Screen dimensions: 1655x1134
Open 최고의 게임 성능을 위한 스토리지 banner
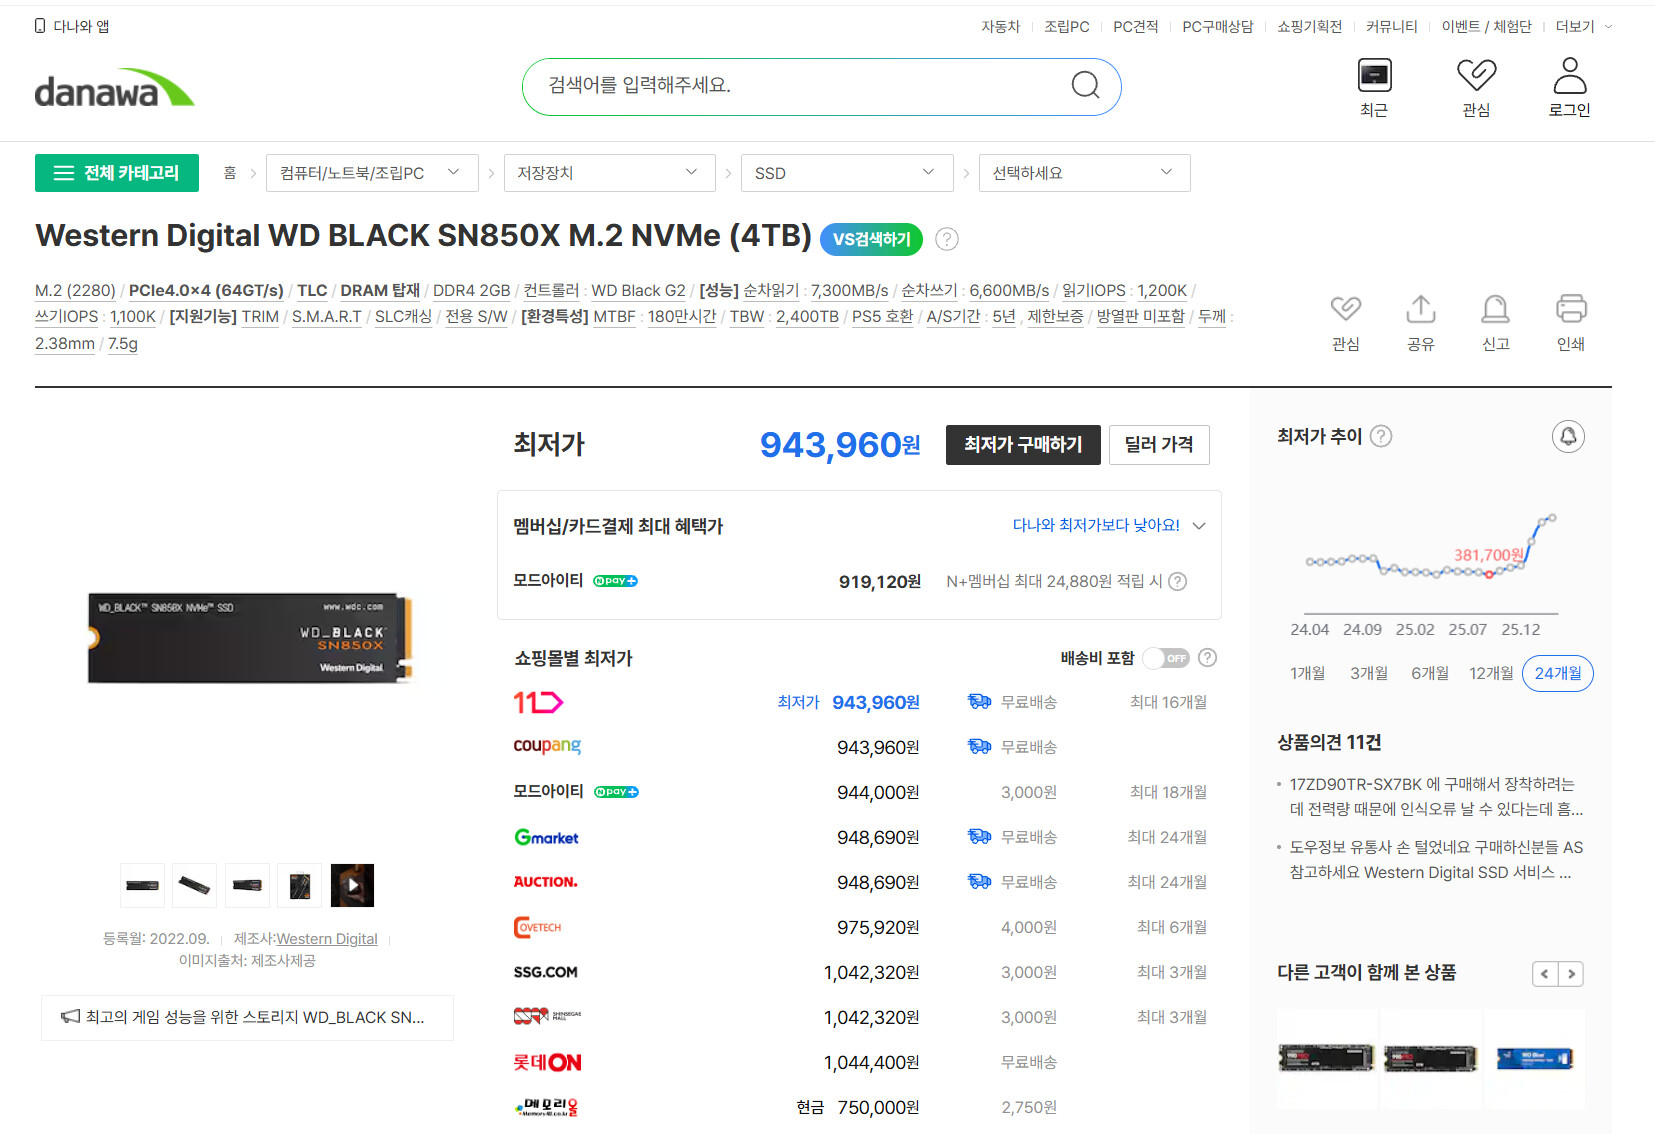coord(247,1018)
